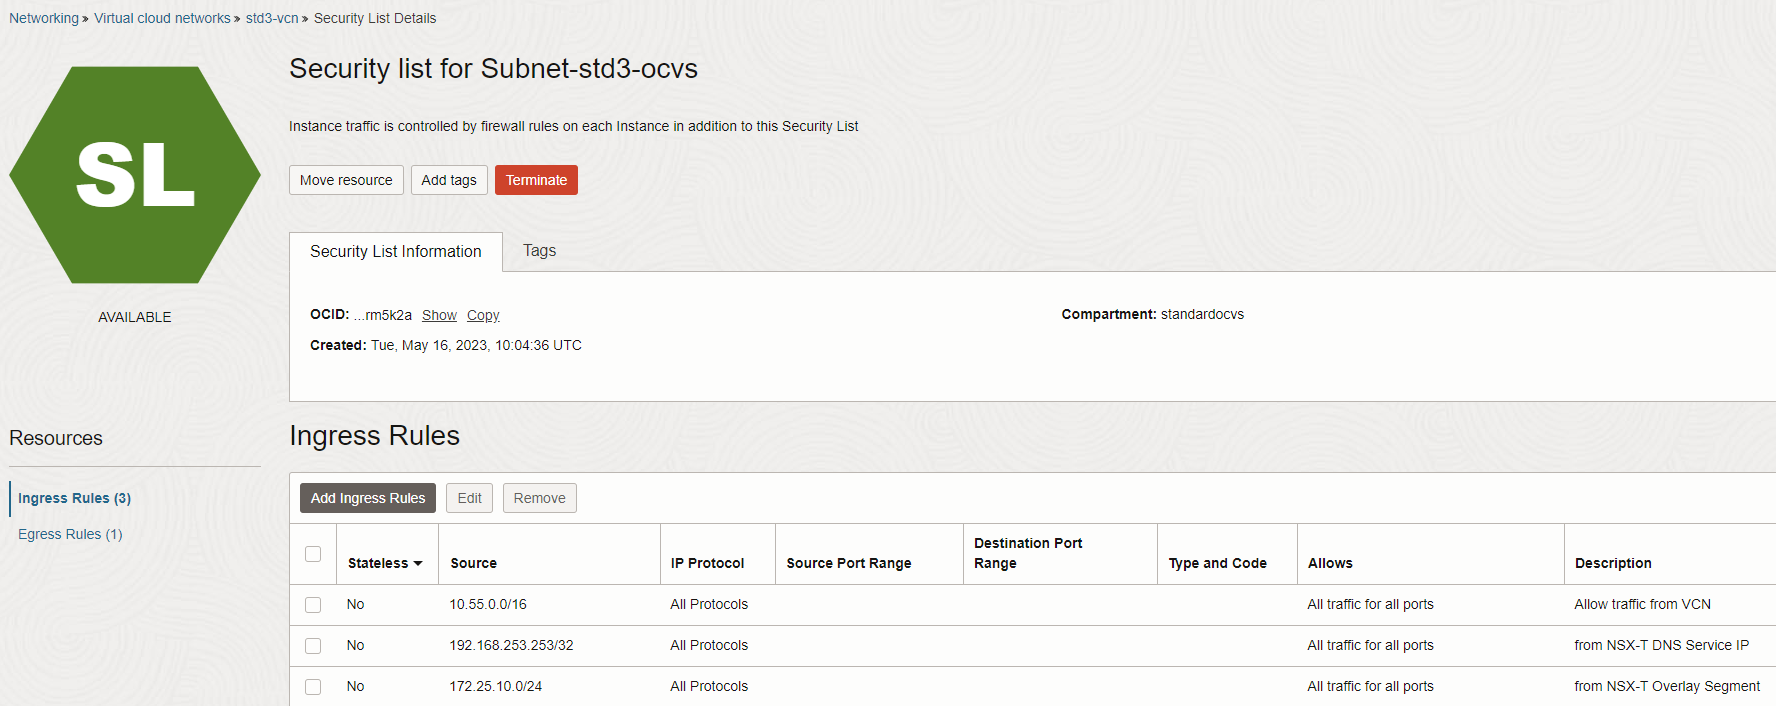Open the Security List Information tab
Screen dimensions: 1776x706
pos(396,252)
